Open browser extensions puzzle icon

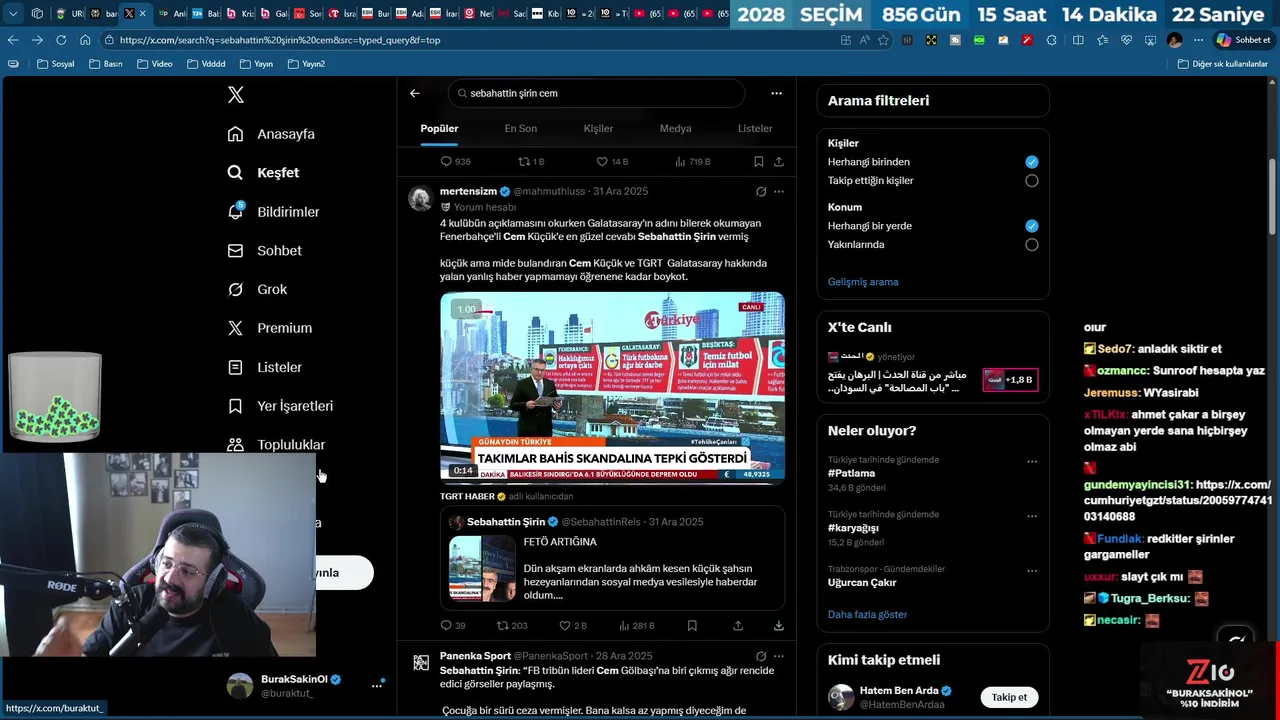(x=1051, y=40)
